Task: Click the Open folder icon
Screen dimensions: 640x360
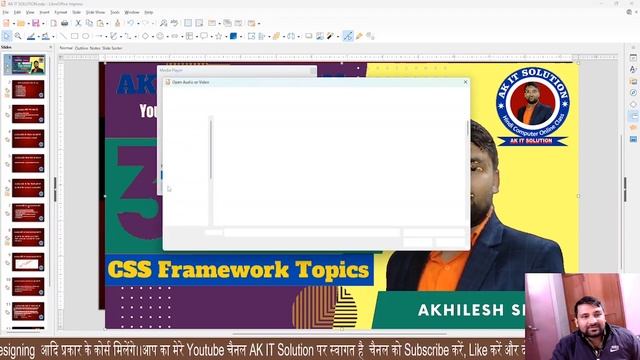Action: (21, 23)
